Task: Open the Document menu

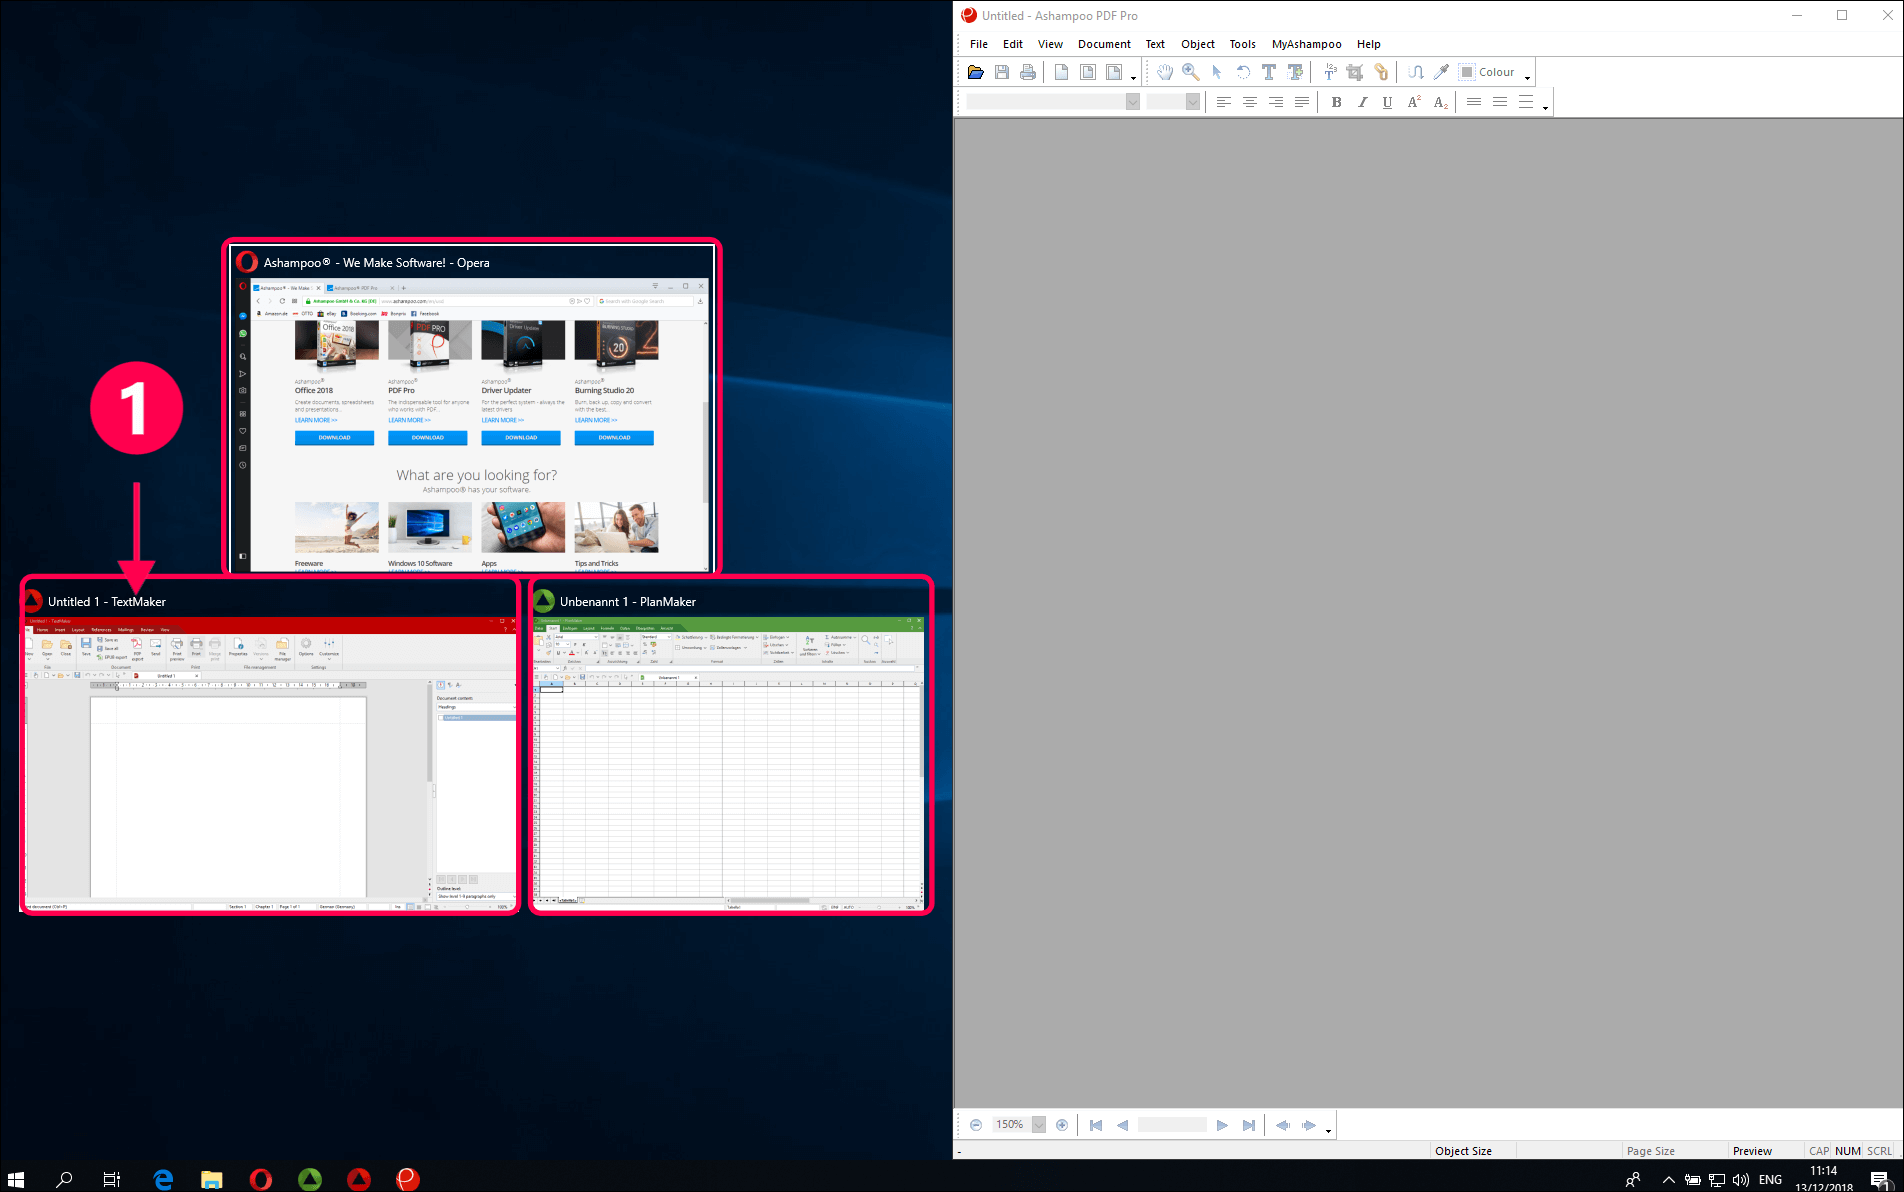Action: pos(1104,44)
